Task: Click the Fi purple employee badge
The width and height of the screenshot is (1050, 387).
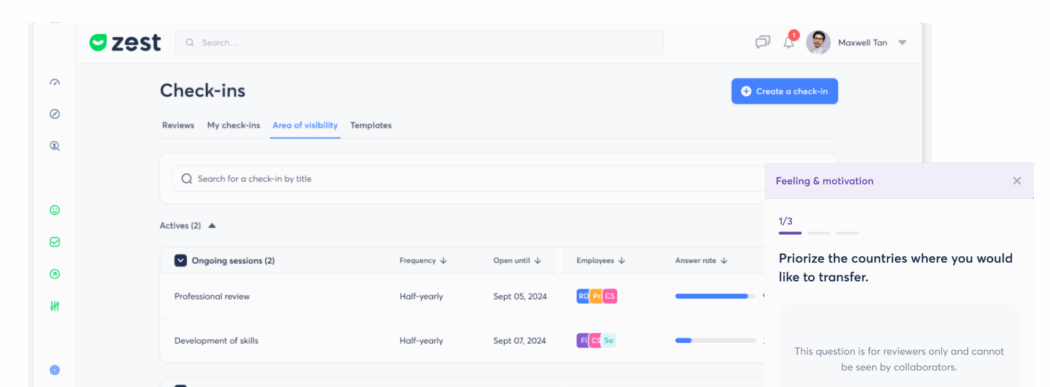Action: point(583,340)
